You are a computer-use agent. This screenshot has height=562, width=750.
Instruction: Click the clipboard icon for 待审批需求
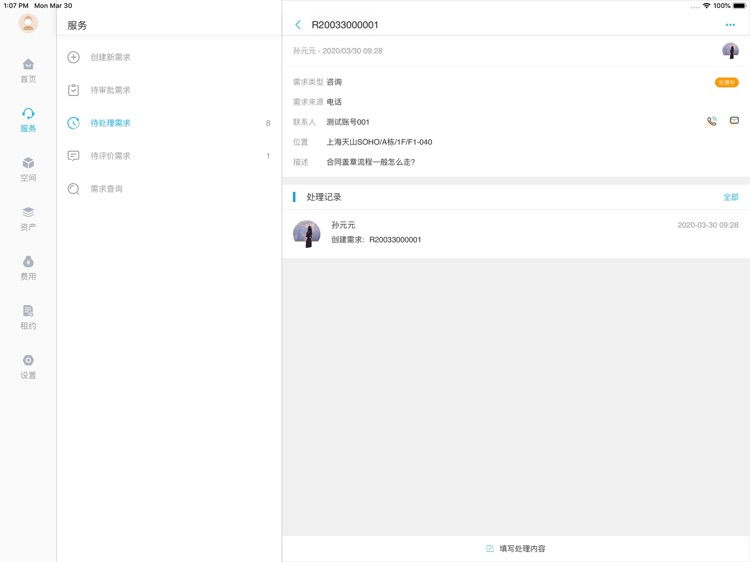73,90
